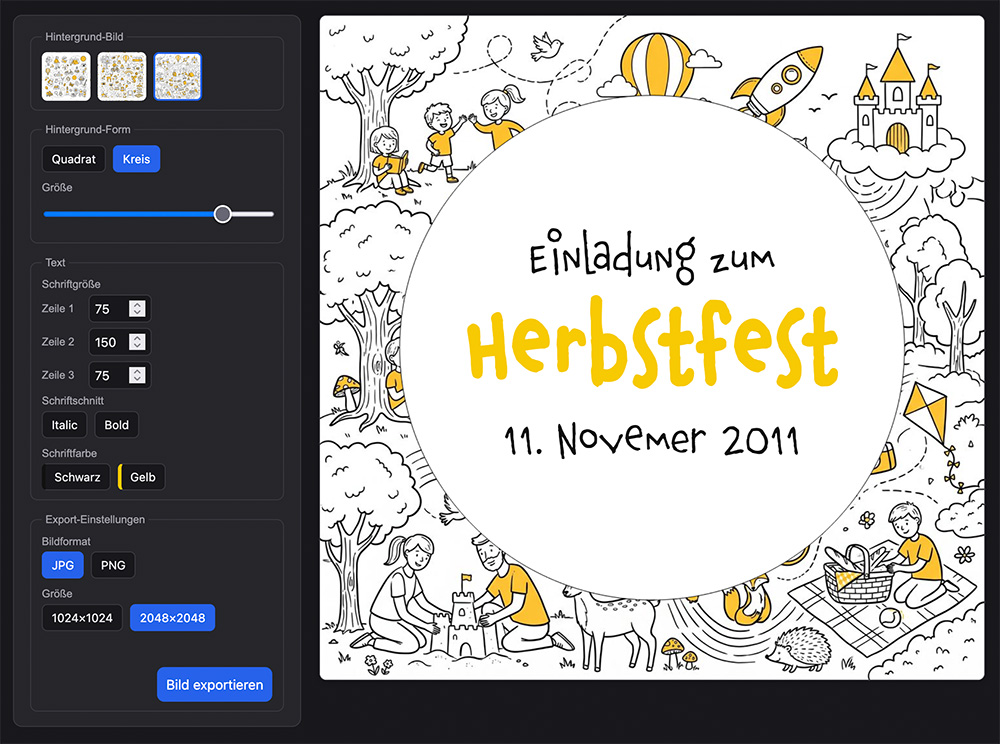Set font color to Schwarz
Screen dimensions: 1000x744
(x=77, y=477)
